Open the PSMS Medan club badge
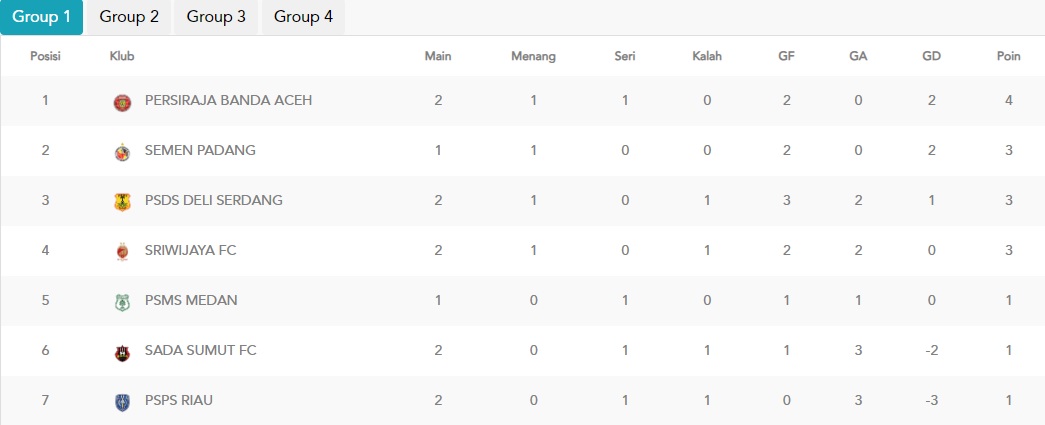 click(122, 302)
